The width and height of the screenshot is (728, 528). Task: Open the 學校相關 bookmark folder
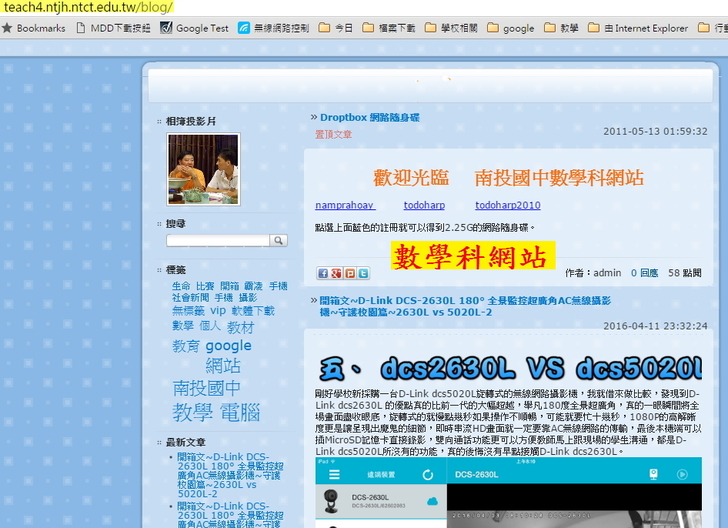(451, 28)
